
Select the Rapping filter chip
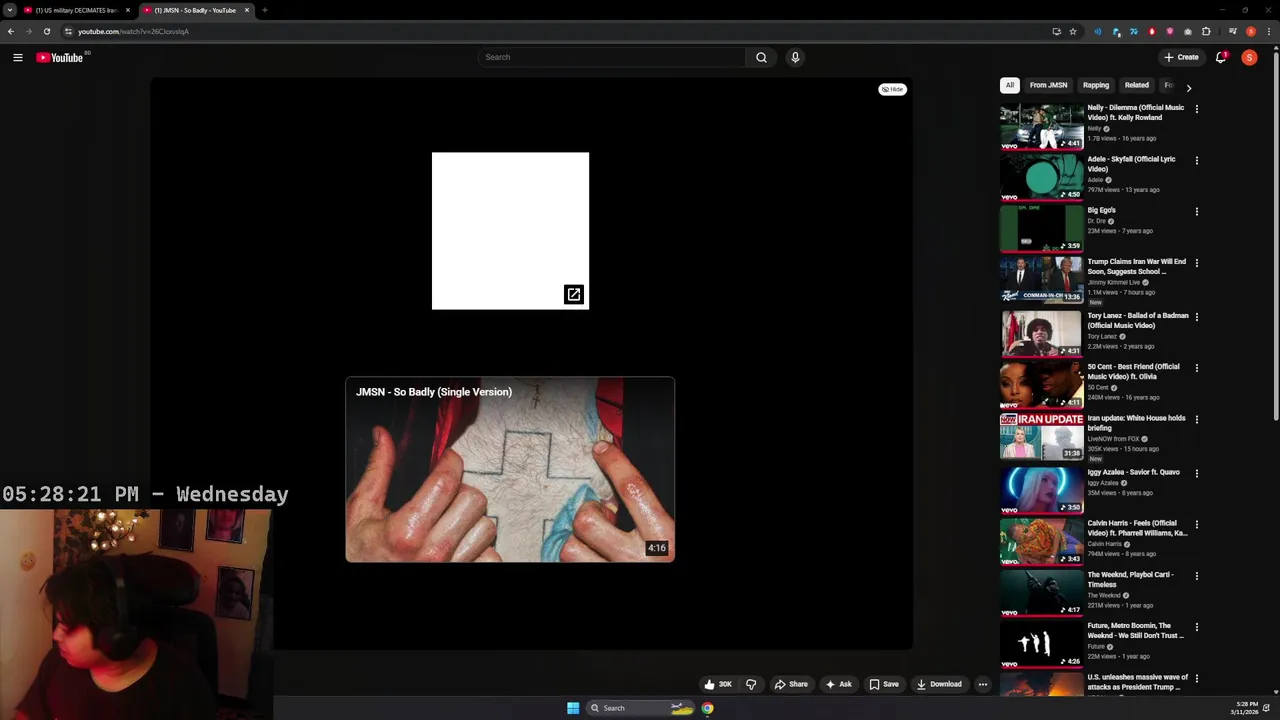click(1096, 85)
